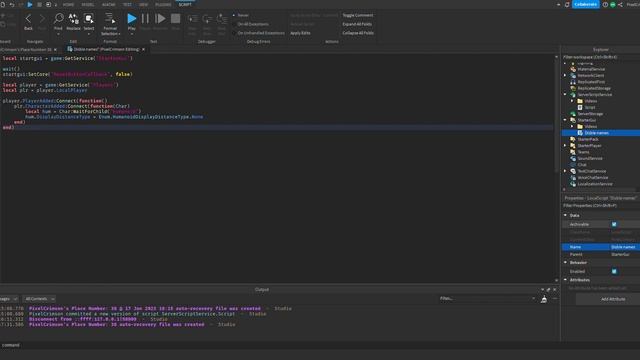640x360 pixels.
Task: Click the Collaborate button
Action: pos(585,4)
